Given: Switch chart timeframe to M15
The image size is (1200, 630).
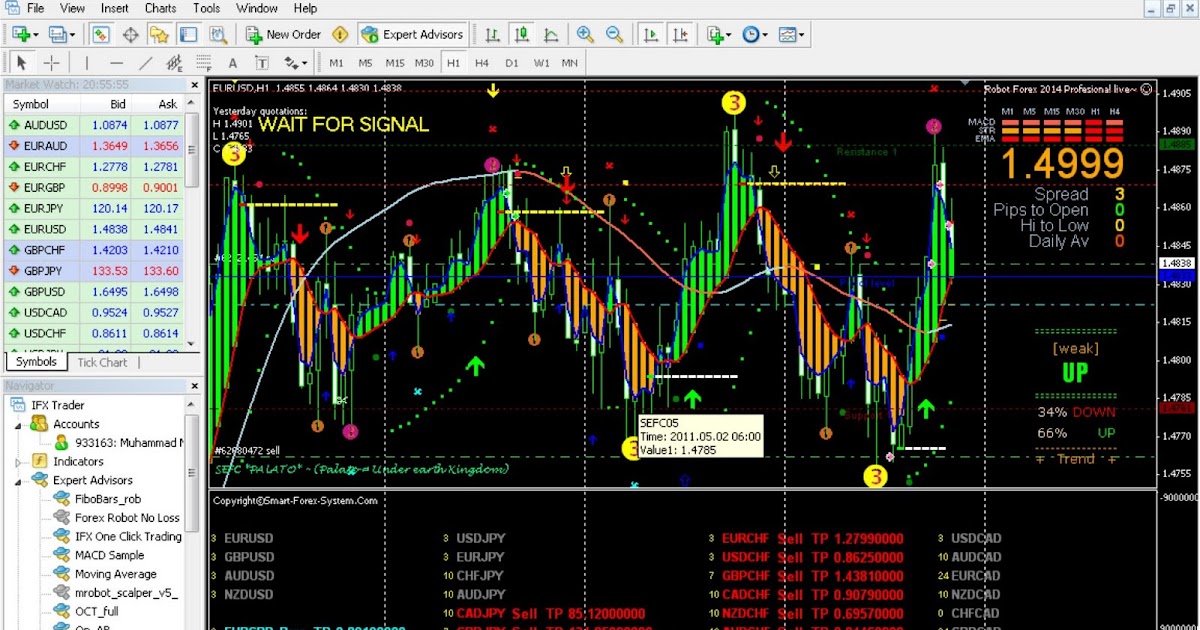Looking at the screenshot, I should tap(395, 63).
